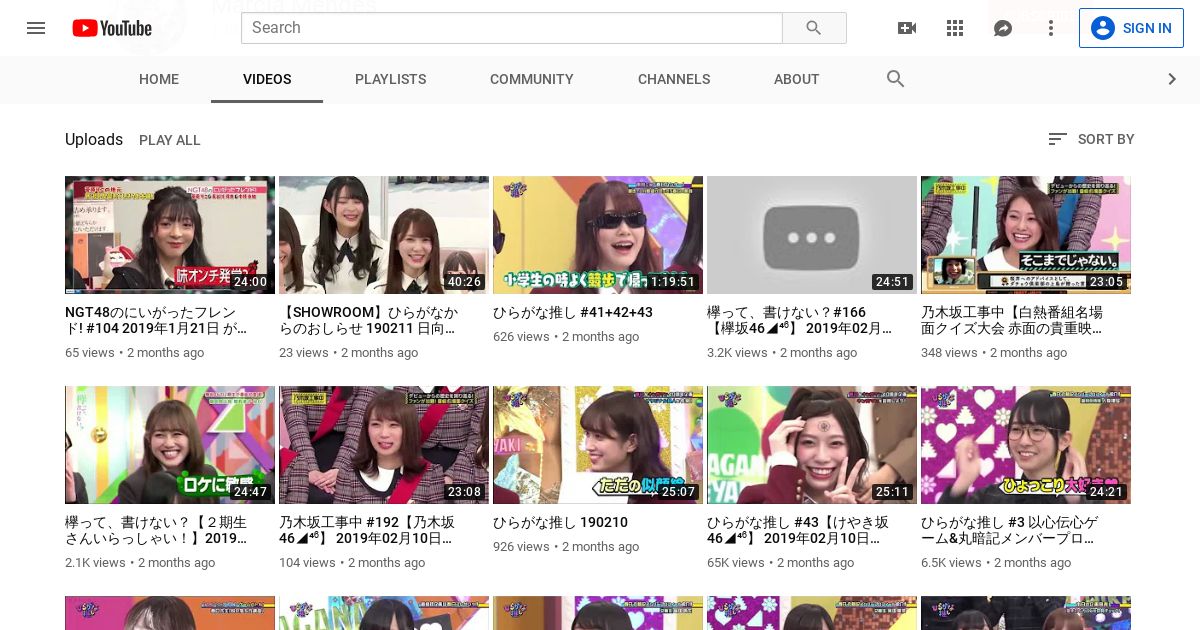Show more tabs with right chevron
The image size is (1200, 630).
[1172, 79]
